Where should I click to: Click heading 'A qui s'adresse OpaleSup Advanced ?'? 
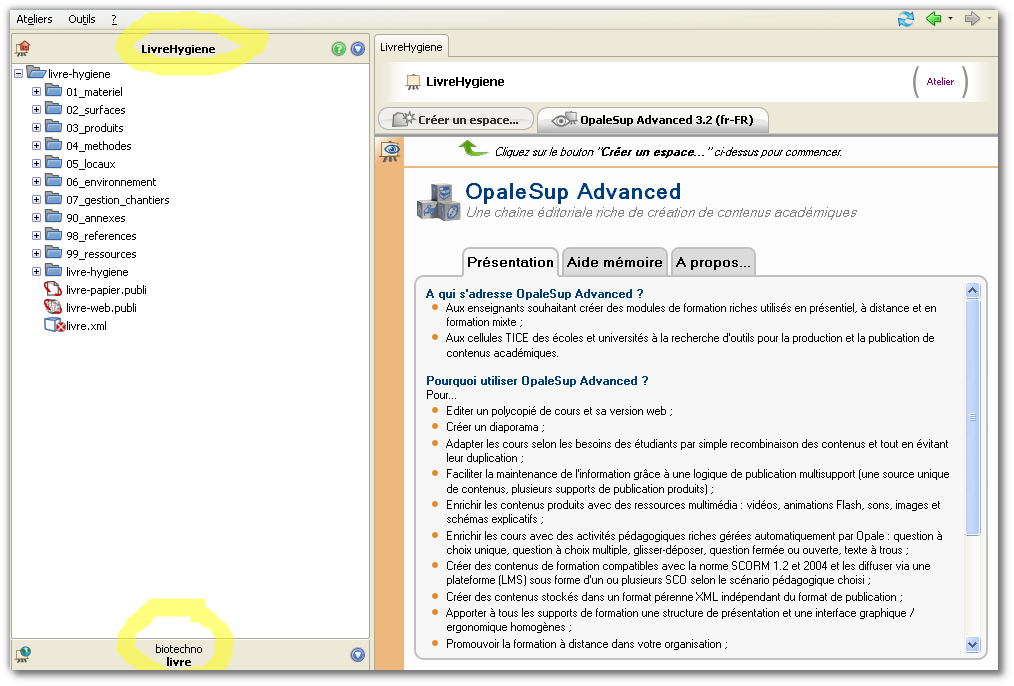pos(535,294)
